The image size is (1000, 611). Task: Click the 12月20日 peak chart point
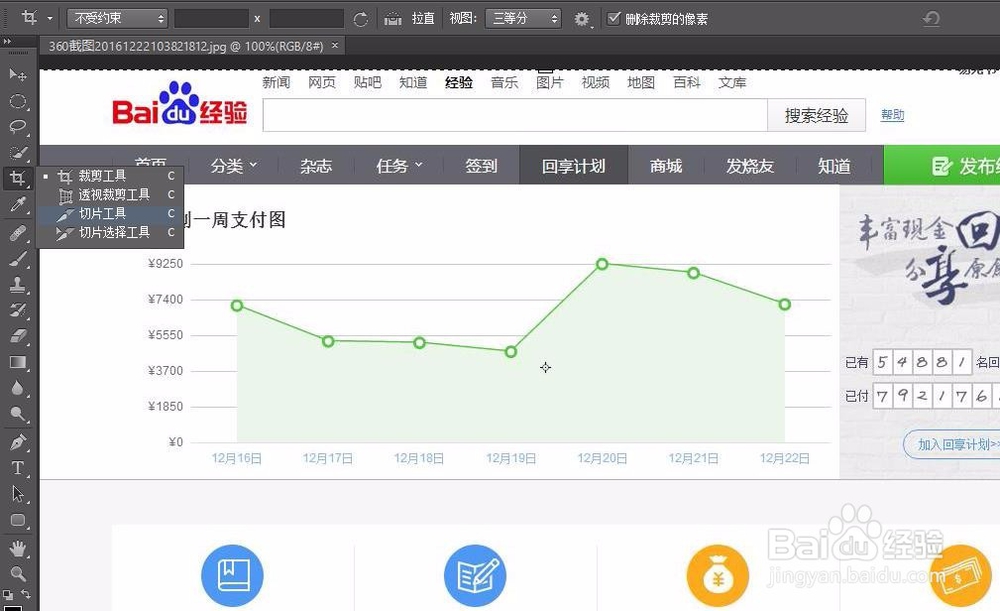click(x=602, y=263)
